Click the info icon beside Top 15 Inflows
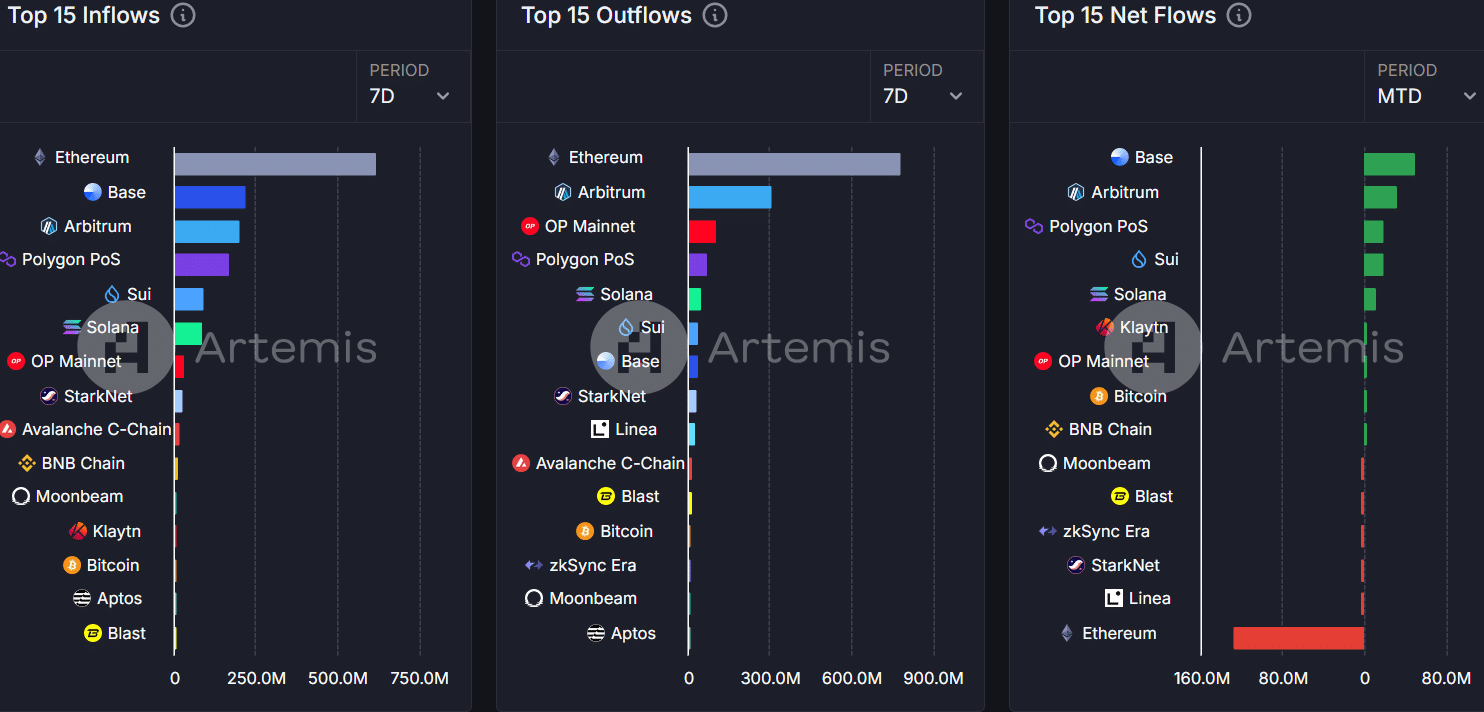Image resolution: width=1484 pixels, height=712 pixels. pos(183,16)
